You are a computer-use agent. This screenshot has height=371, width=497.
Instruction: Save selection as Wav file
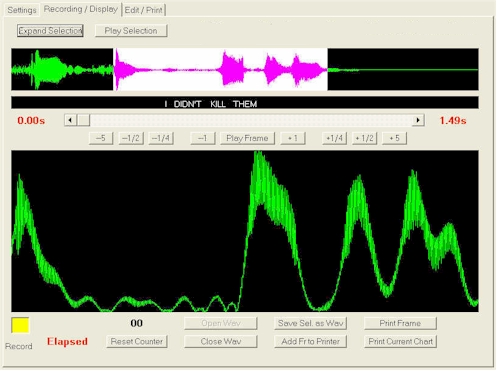(x=311, y=323)
